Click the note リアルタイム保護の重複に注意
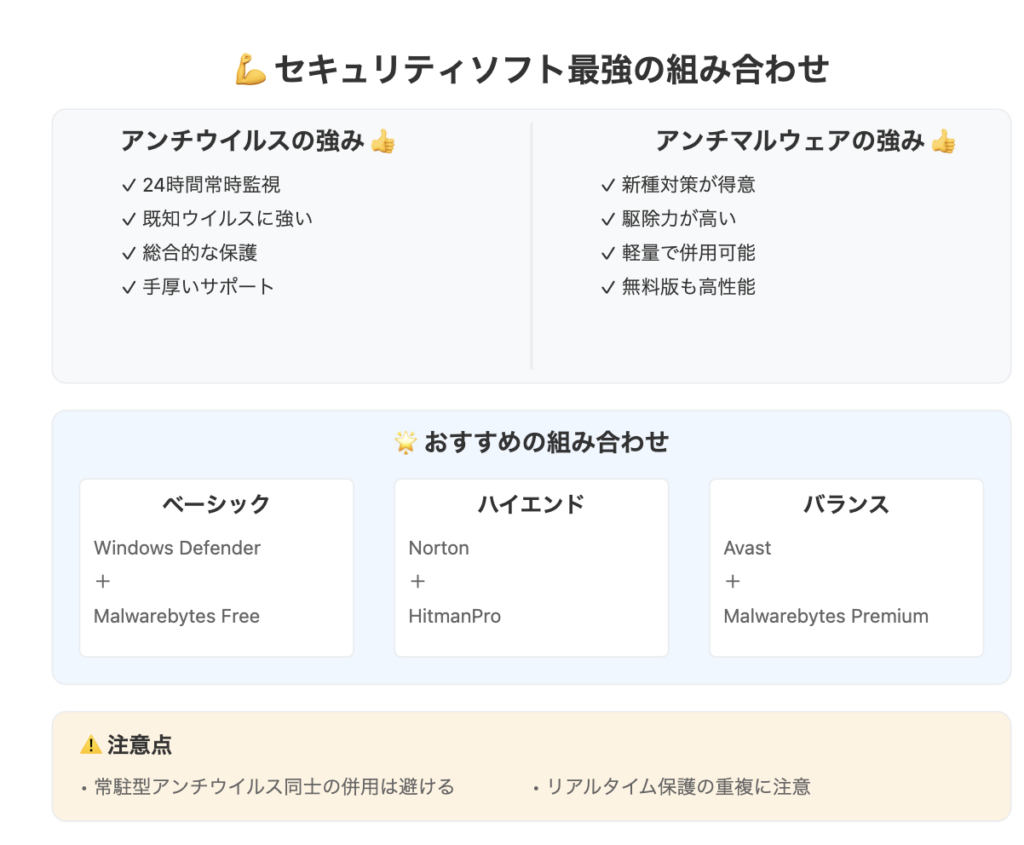This screenshot has height=845, width=1024. click(x=678, y=787)
